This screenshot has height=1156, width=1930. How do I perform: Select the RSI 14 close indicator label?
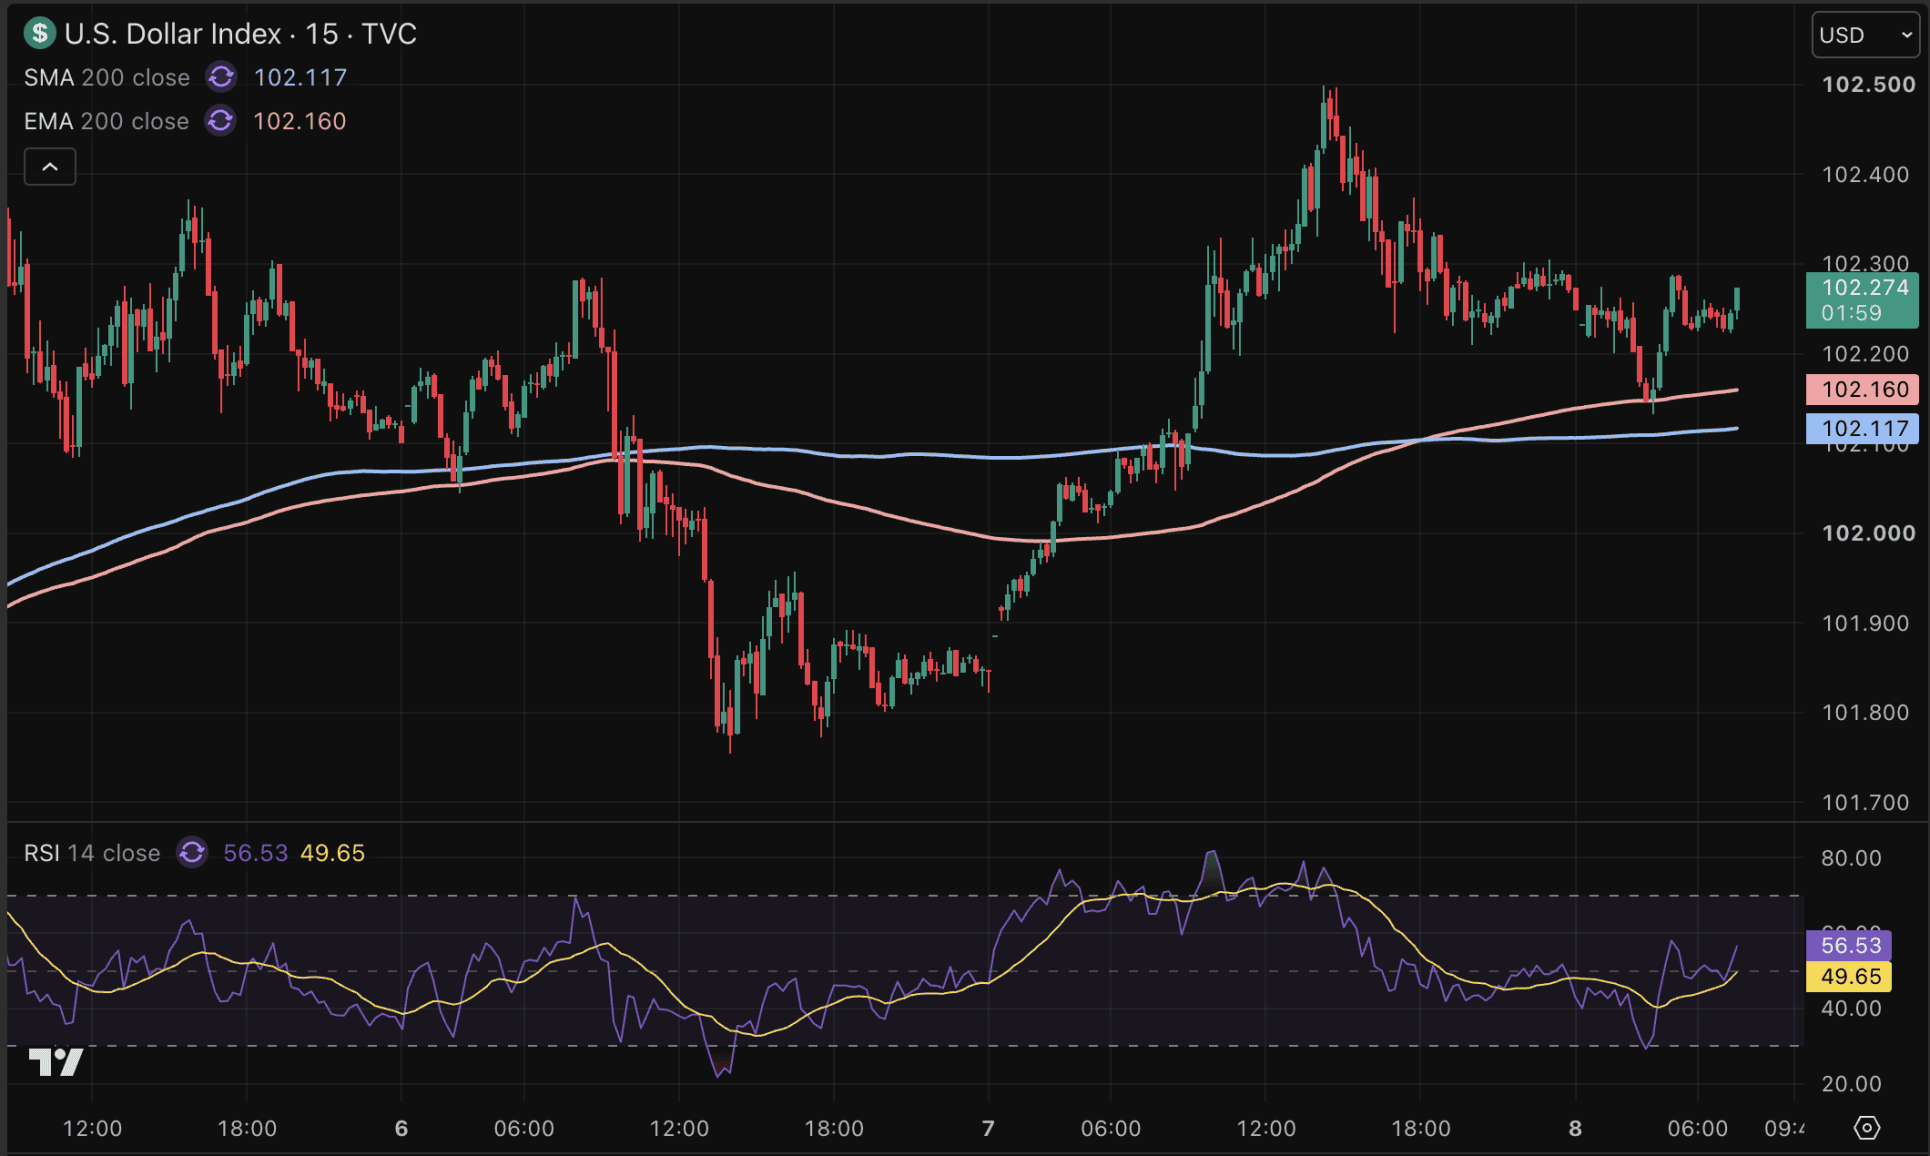click(92, 853)
